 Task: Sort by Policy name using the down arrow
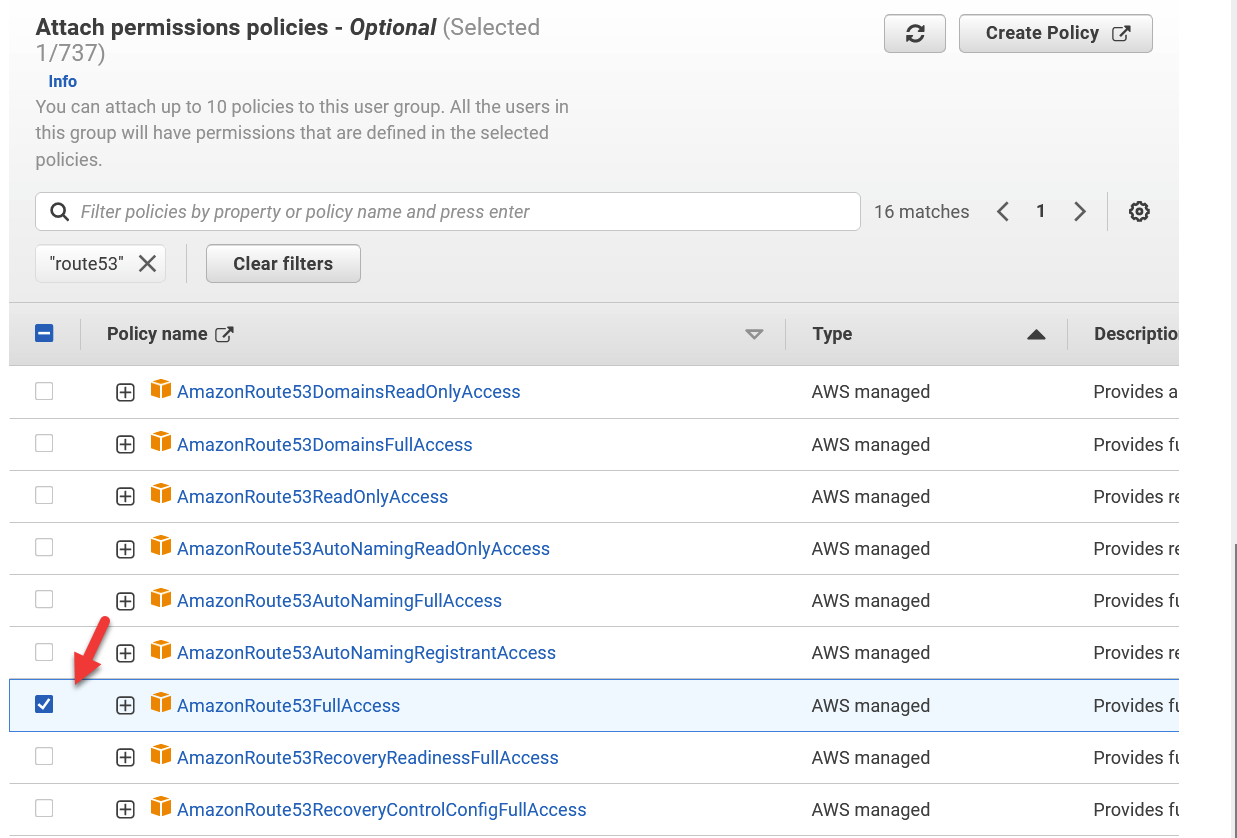click(x=754, y=335)
